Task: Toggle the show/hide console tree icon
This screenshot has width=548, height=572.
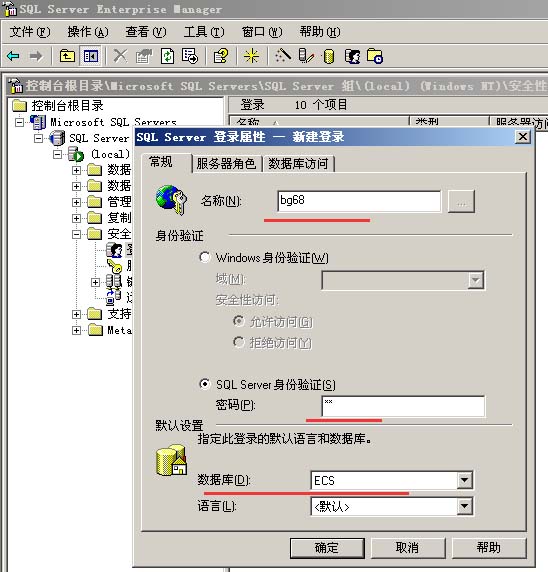Action: click(x=90, y=56)
